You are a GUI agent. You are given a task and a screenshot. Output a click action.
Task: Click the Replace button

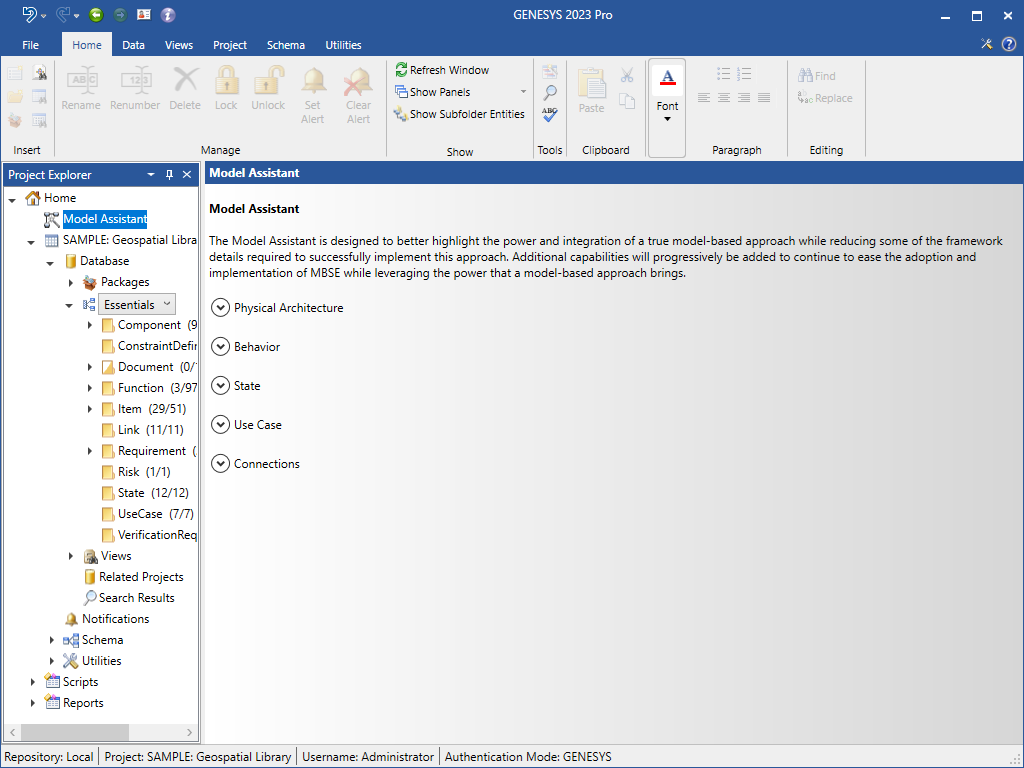(x=825, y=98)
